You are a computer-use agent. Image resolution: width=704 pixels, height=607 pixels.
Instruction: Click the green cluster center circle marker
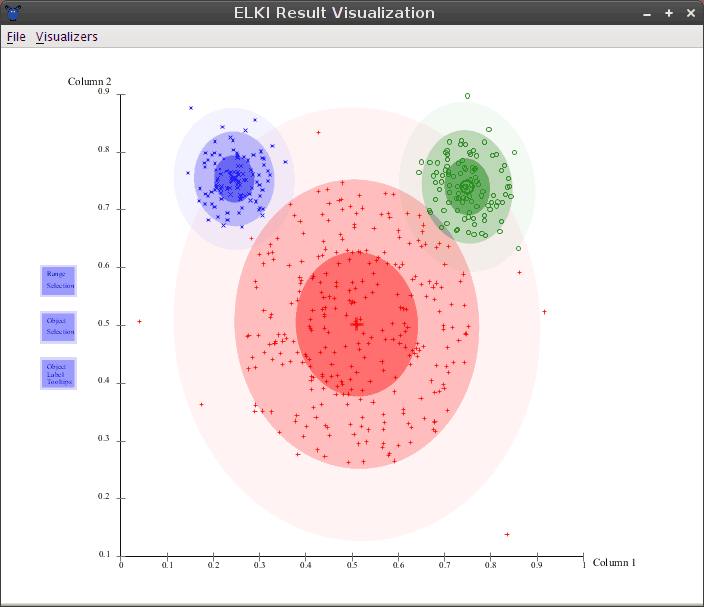pos(466,186)
